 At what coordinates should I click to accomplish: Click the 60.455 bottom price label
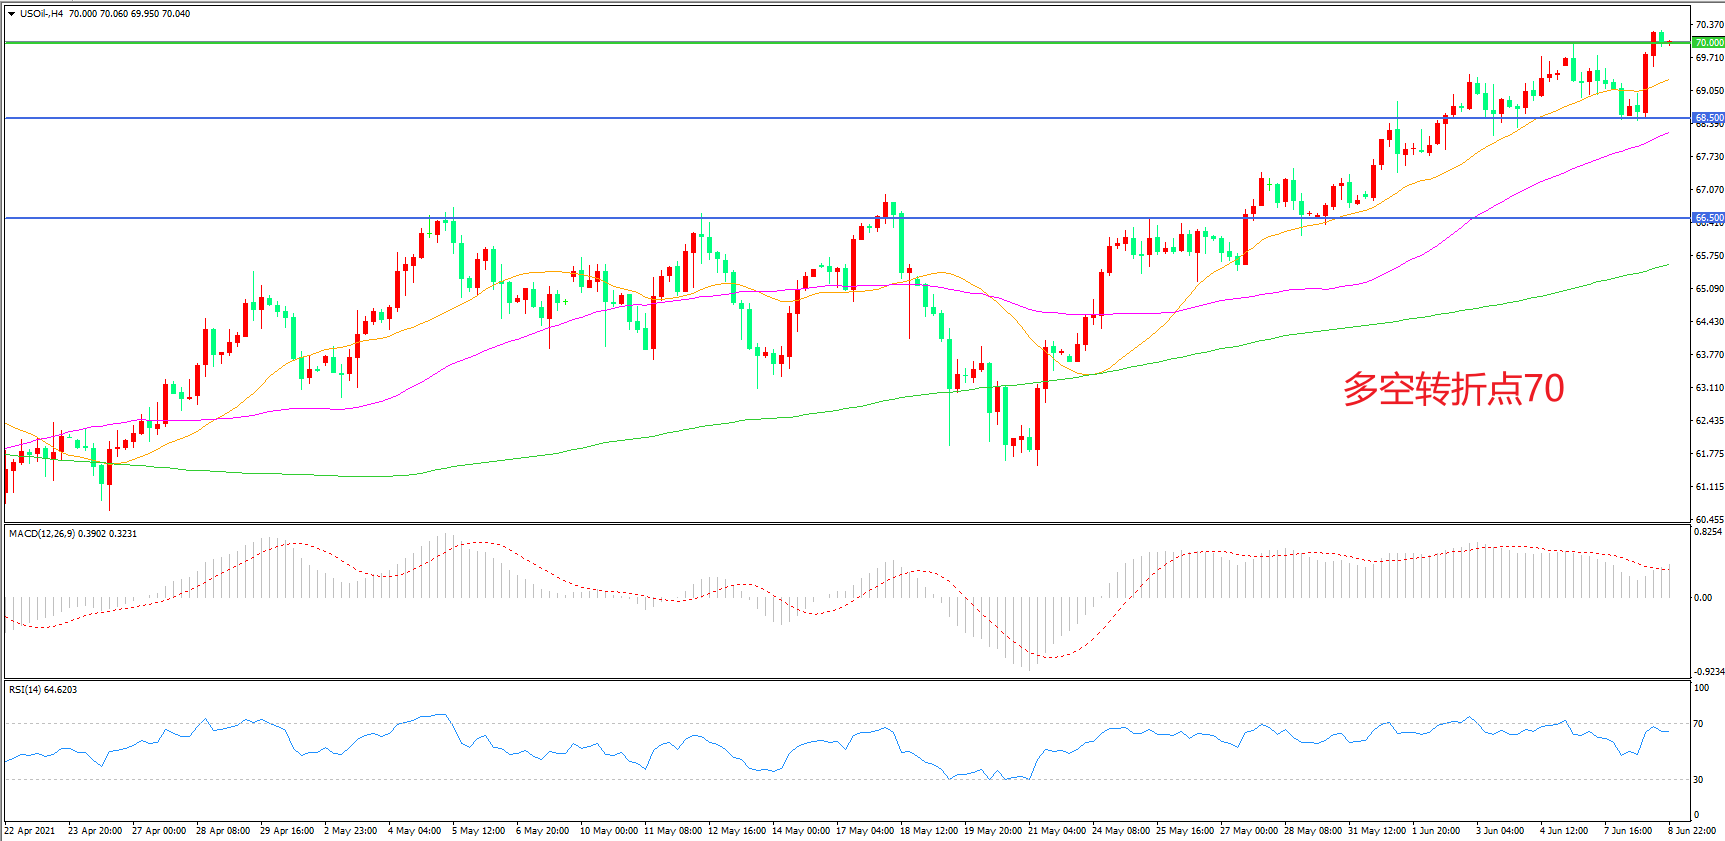click(1709, 520)
